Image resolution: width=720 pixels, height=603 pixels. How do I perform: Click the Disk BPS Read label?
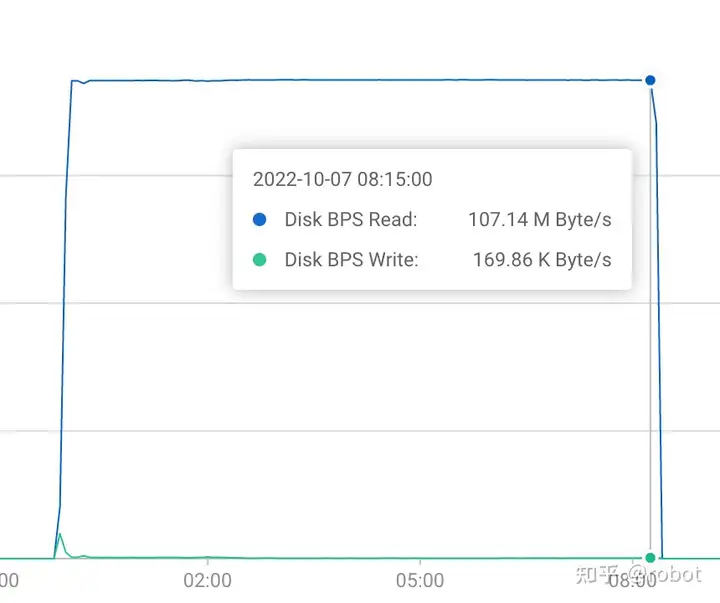point(351,220)
